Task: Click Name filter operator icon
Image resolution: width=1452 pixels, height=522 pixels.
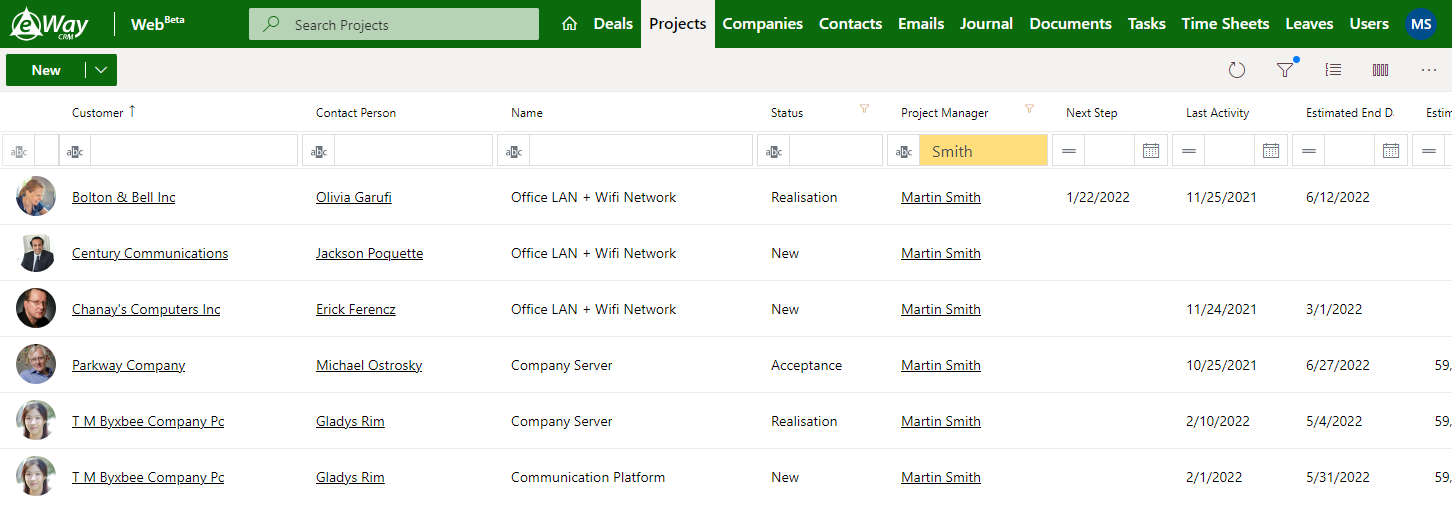Action: pos(514,151)
